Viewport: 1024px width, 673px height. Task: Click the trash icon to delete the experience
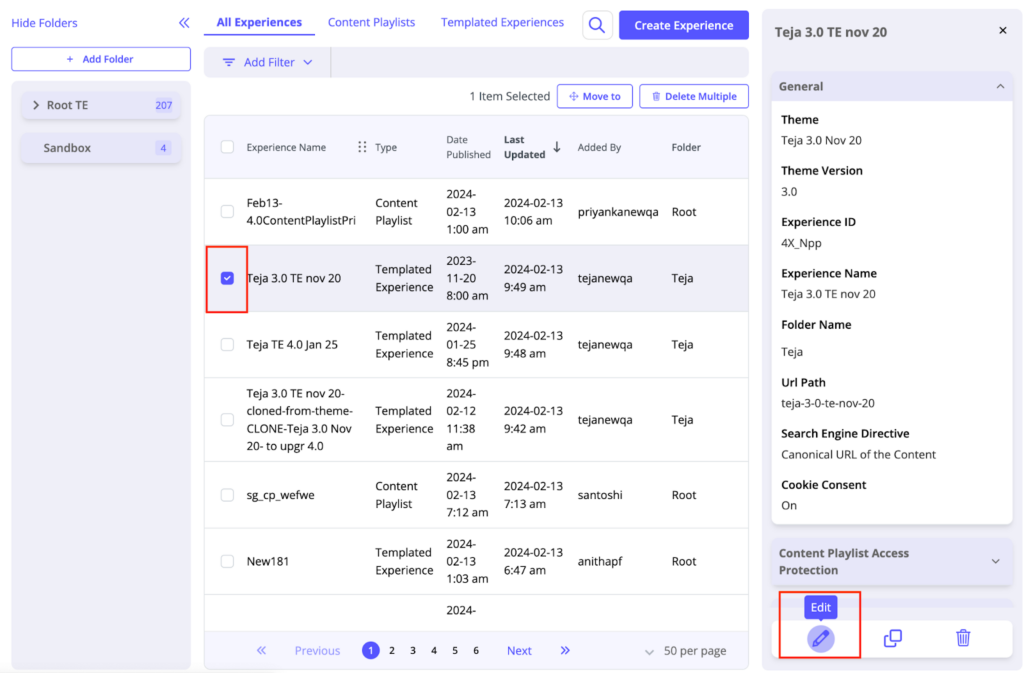pyautogui.click(x=962, y=637)
